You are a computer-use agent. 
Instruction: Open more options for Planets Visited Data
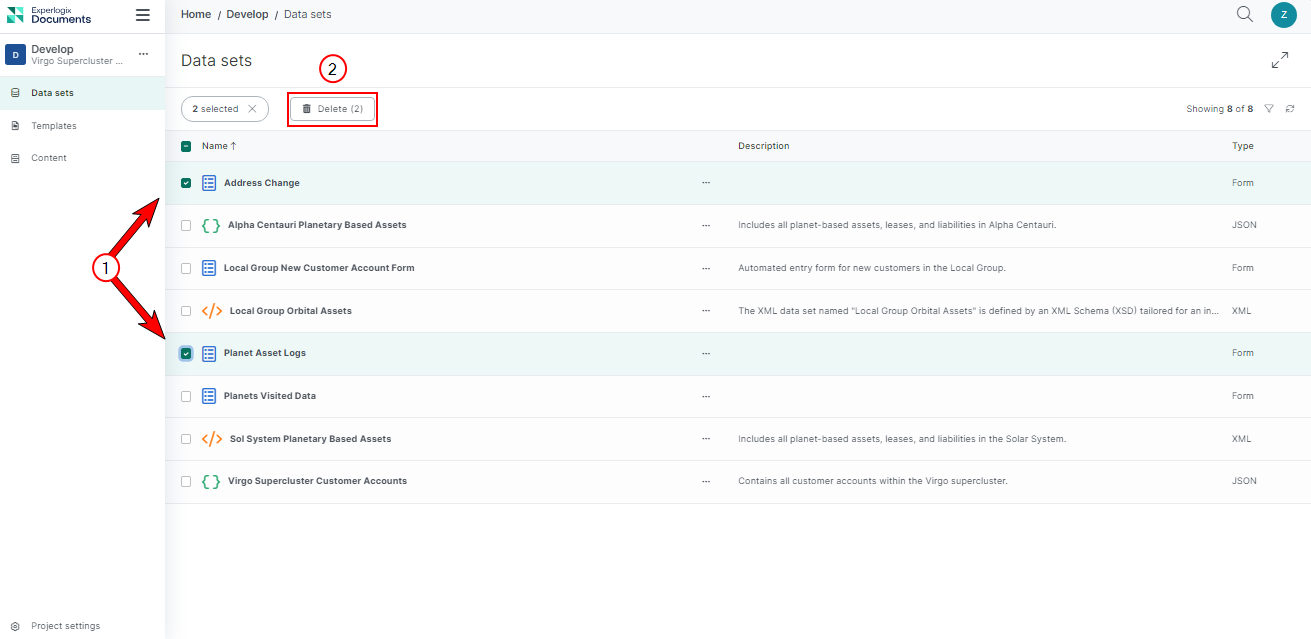pos(706,396)
